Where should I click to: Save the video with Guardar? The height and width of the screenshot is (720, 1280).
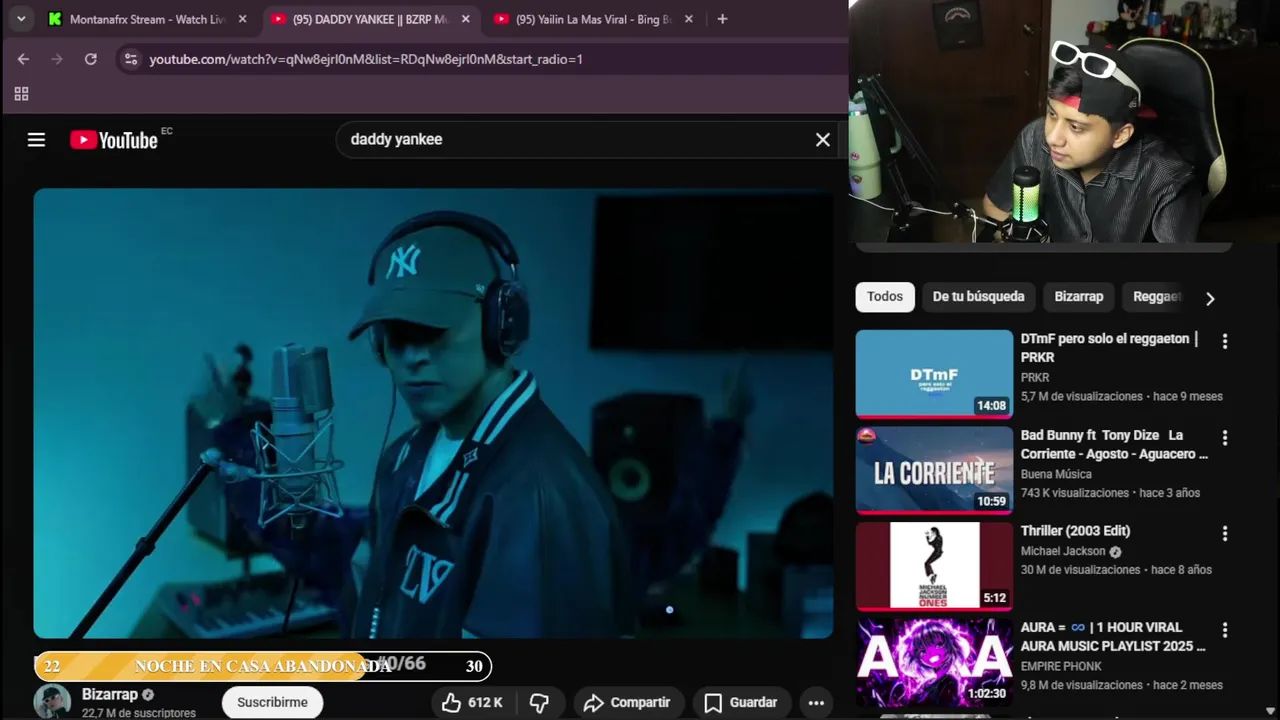pos(741,703)
